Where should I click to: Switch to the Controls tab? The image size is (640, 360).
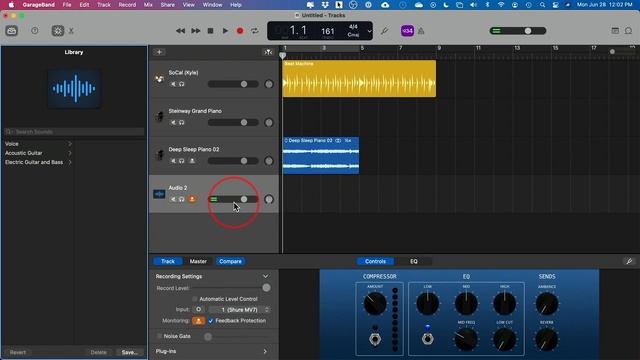click(x=375, y=261)
